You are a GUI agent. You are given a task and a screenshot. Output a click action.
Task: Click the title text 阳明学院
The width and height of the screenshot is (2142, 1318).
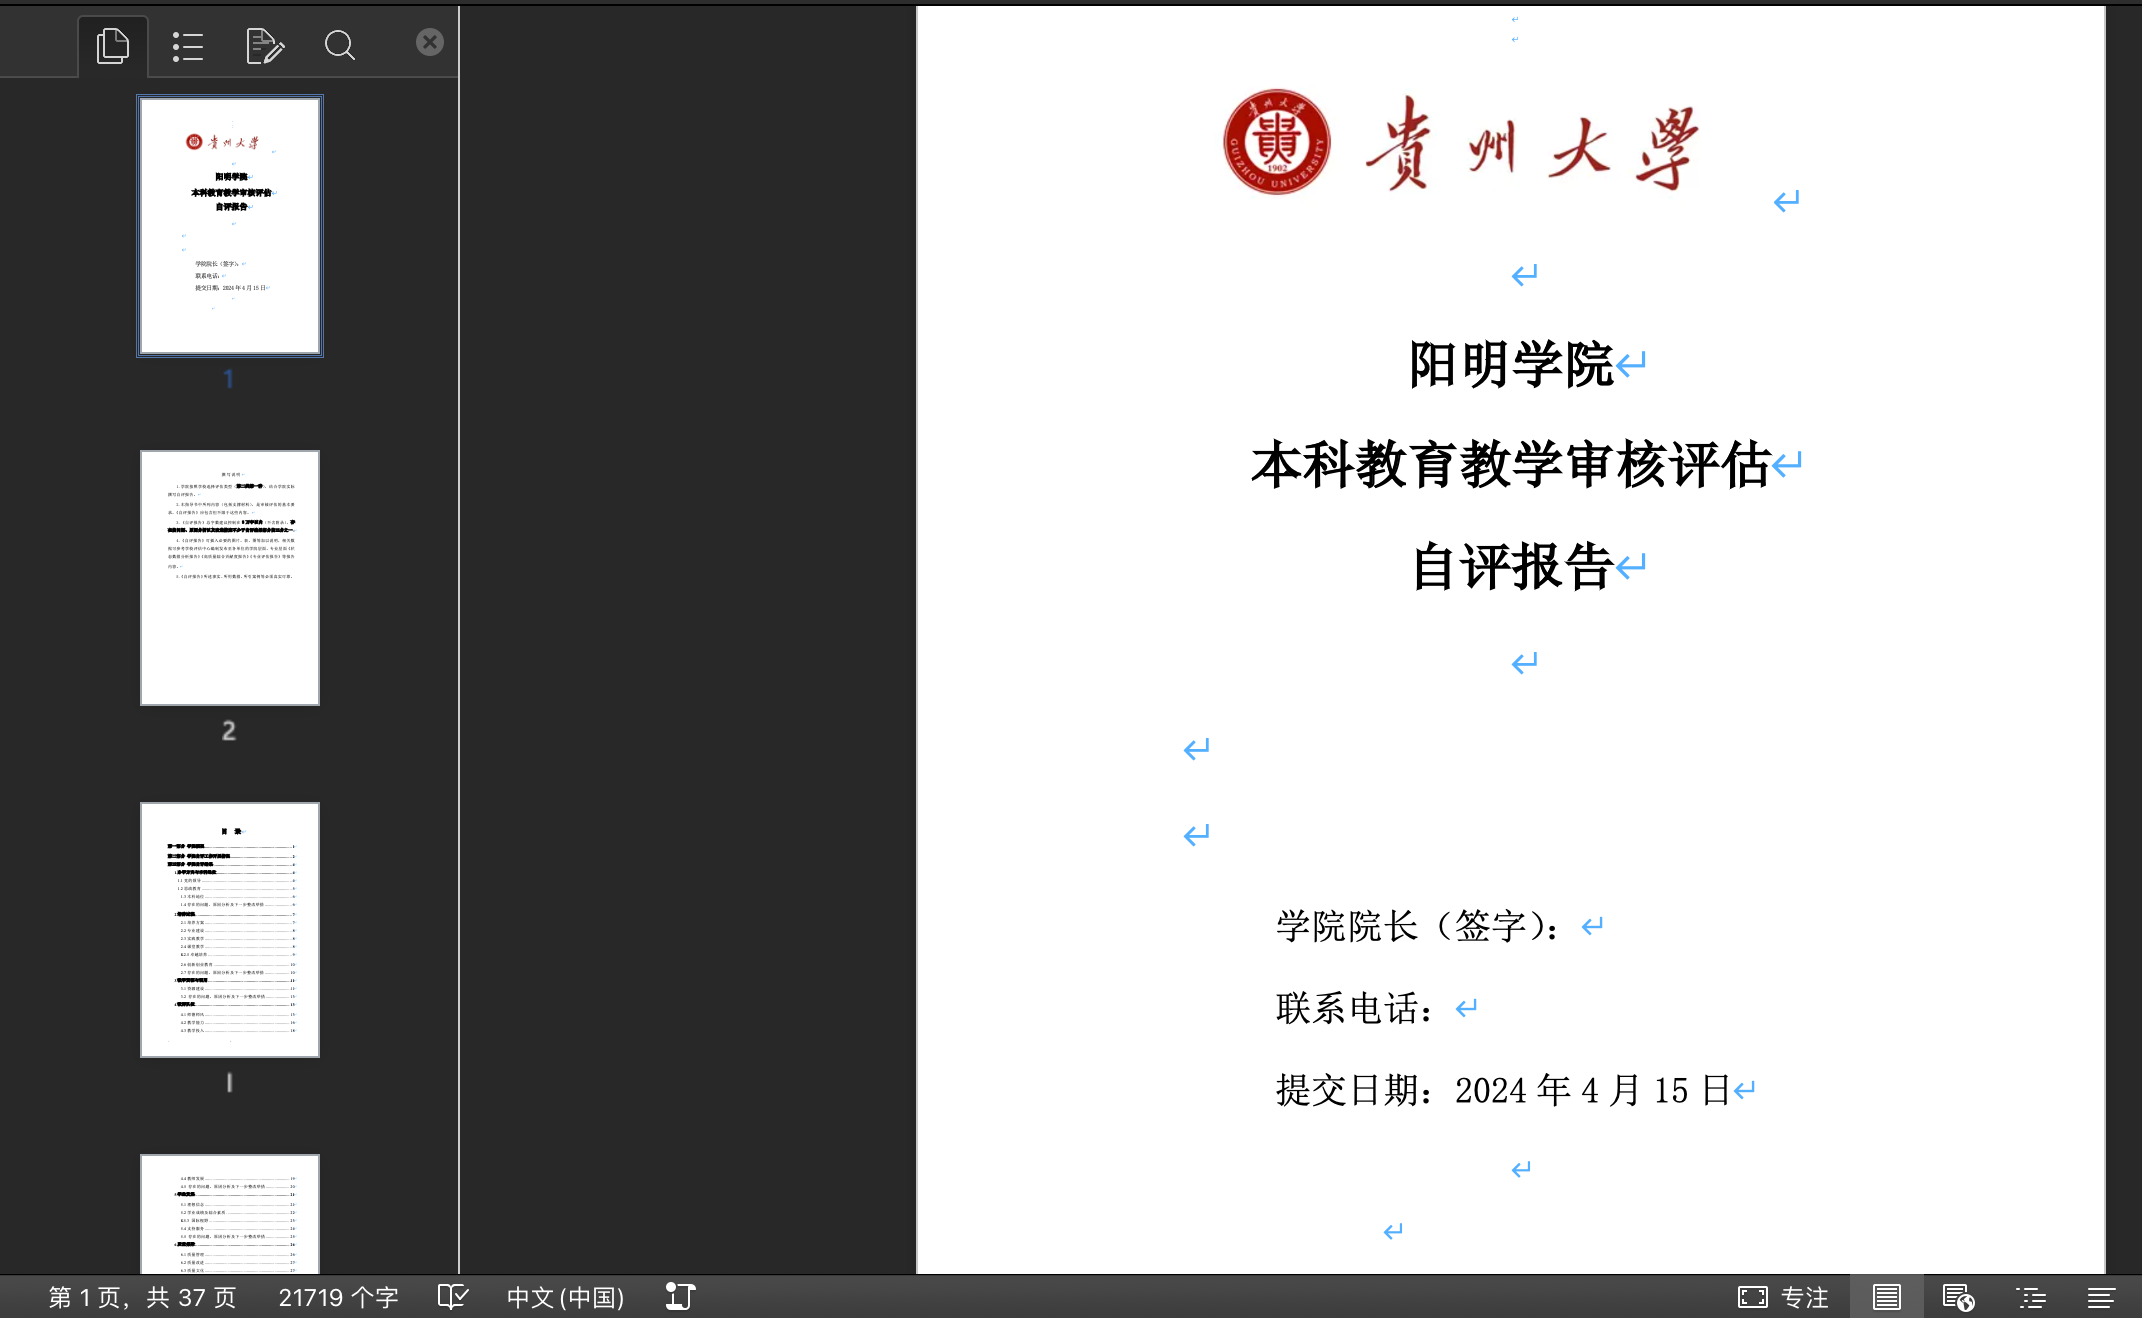(x=1510, y=364)
